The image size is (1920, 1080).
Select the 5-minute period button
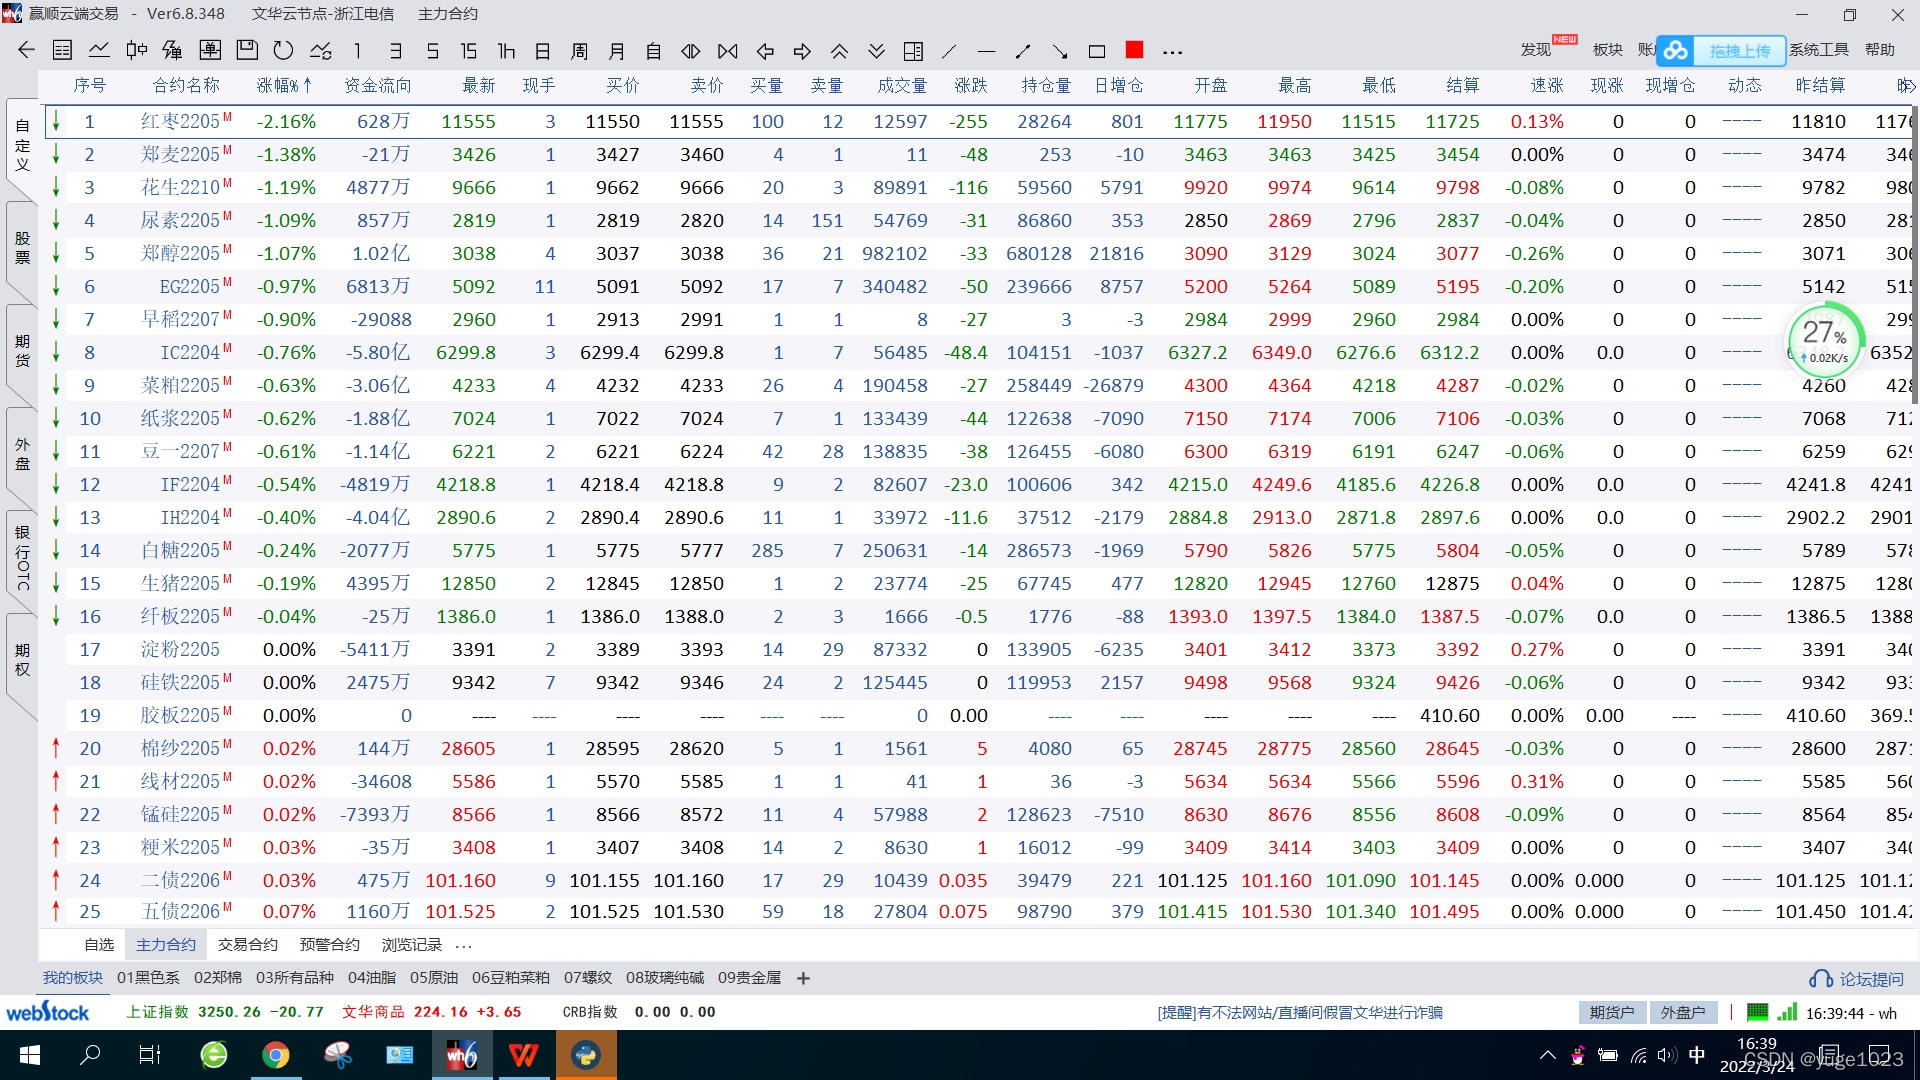coord(432,51)
